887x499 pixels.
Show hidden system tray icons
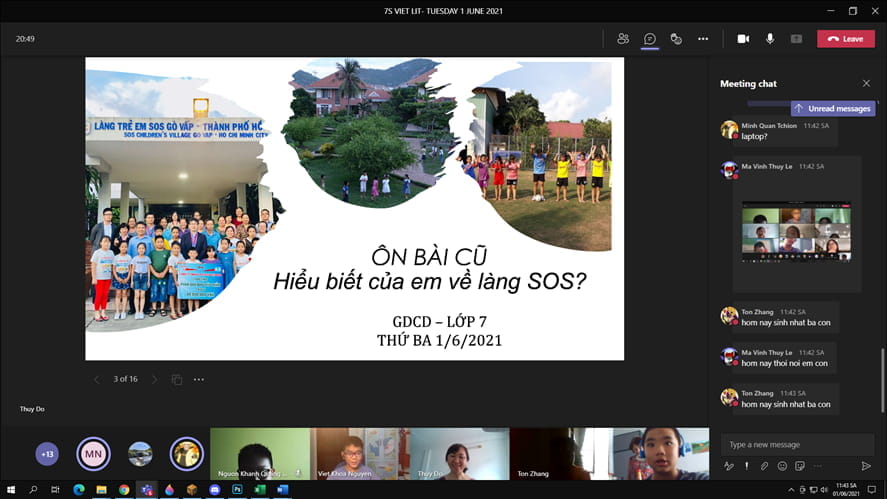coord(791,489)
